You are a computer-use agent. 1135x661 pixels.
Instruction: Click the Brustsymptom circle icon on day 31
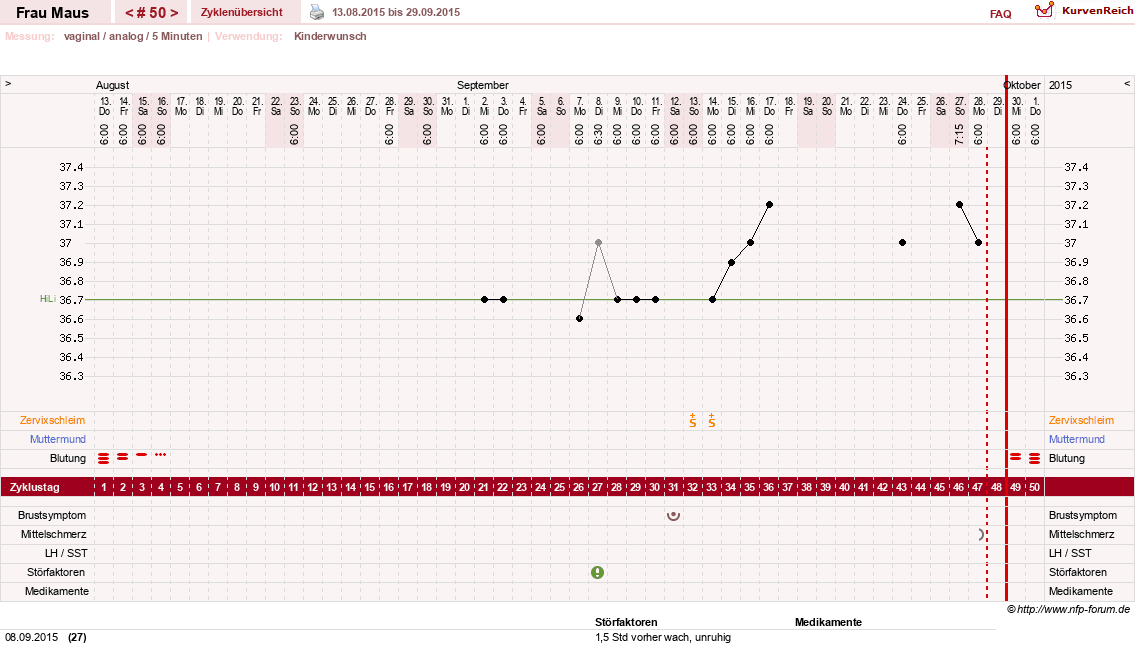click(x=673, y=515)
